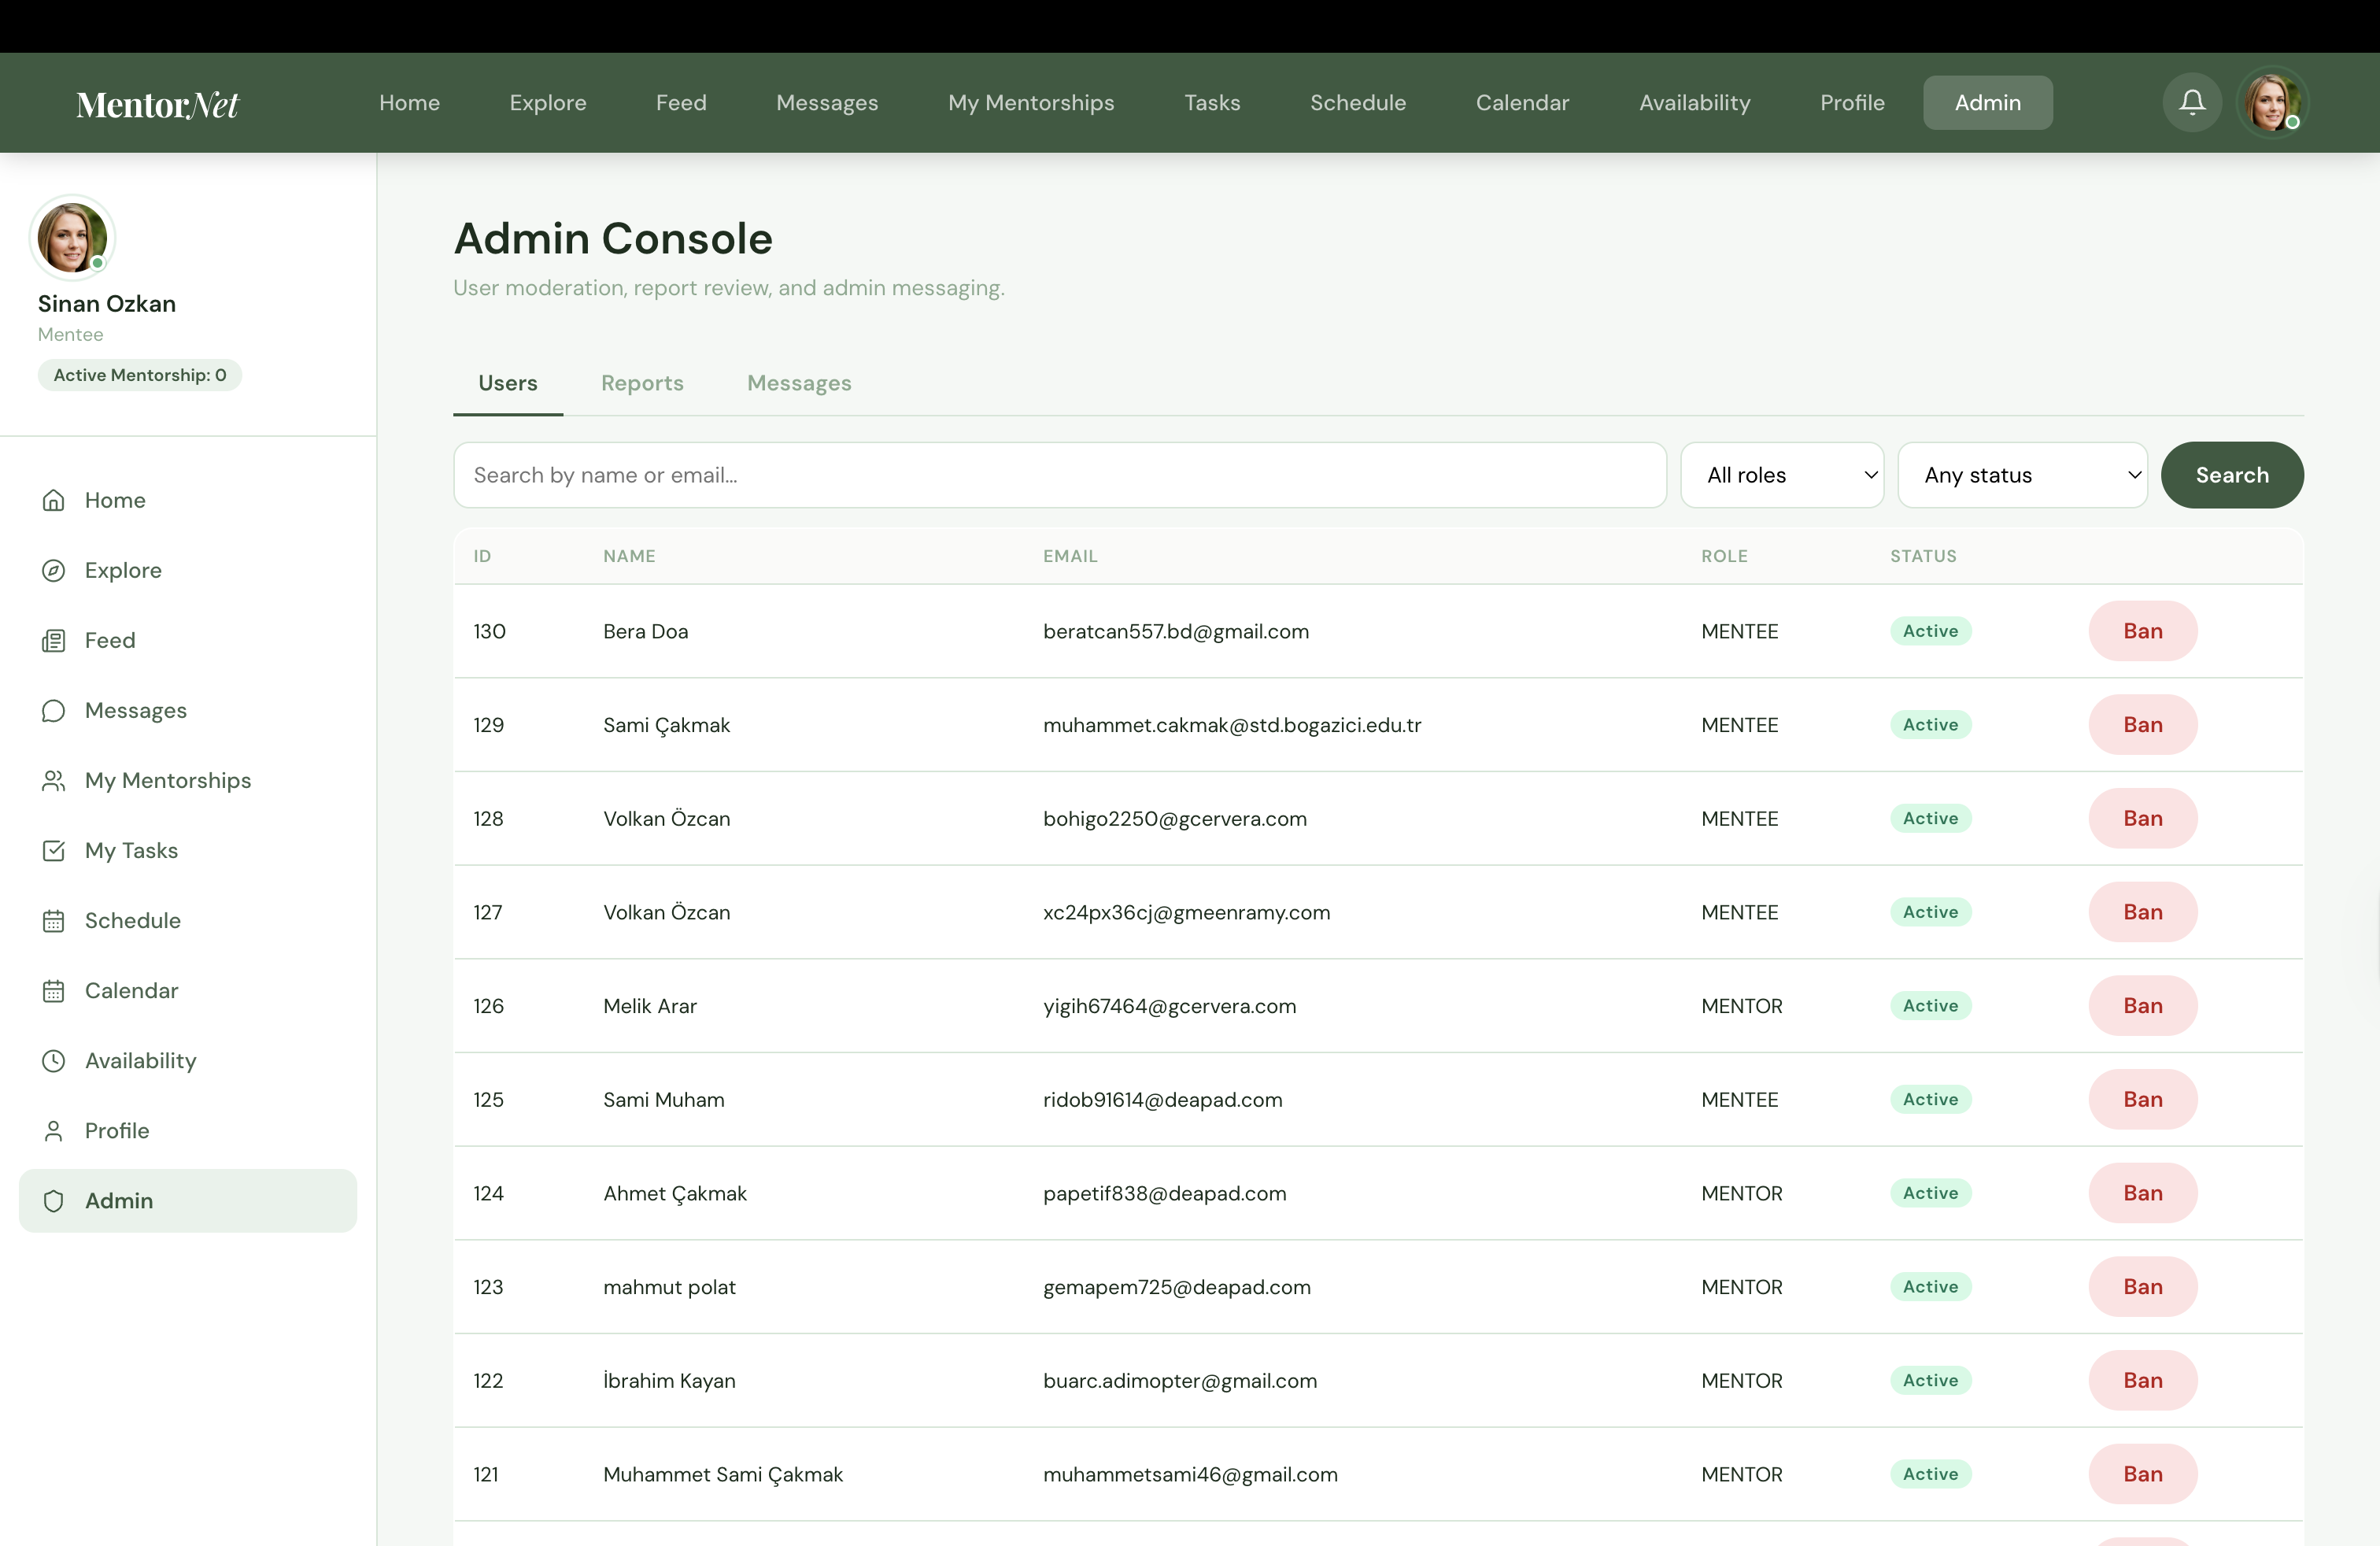Open Availability in the top navigation bar
Viewport: 2380px width, 1546px height.
[1695, 102]
